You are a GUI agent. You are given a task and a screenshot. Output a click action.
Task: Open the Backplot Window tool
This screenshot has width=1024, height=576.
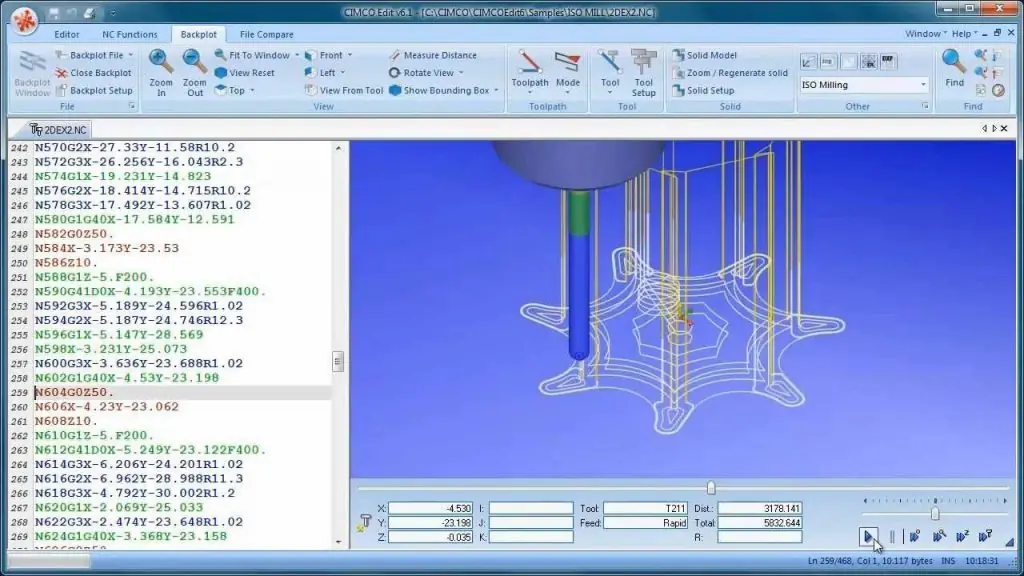[31, 73]
